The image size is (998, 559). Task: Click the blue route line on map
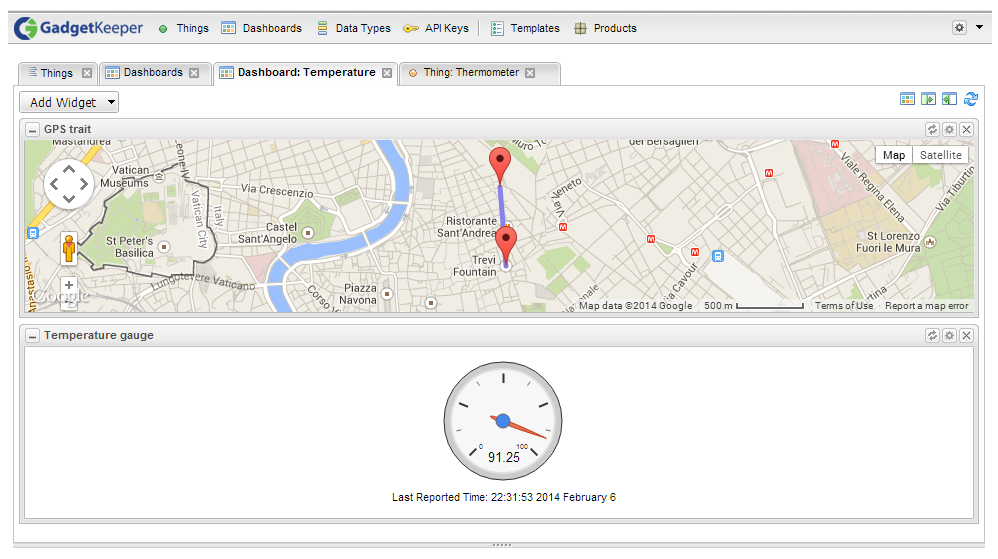coord(500,205)
